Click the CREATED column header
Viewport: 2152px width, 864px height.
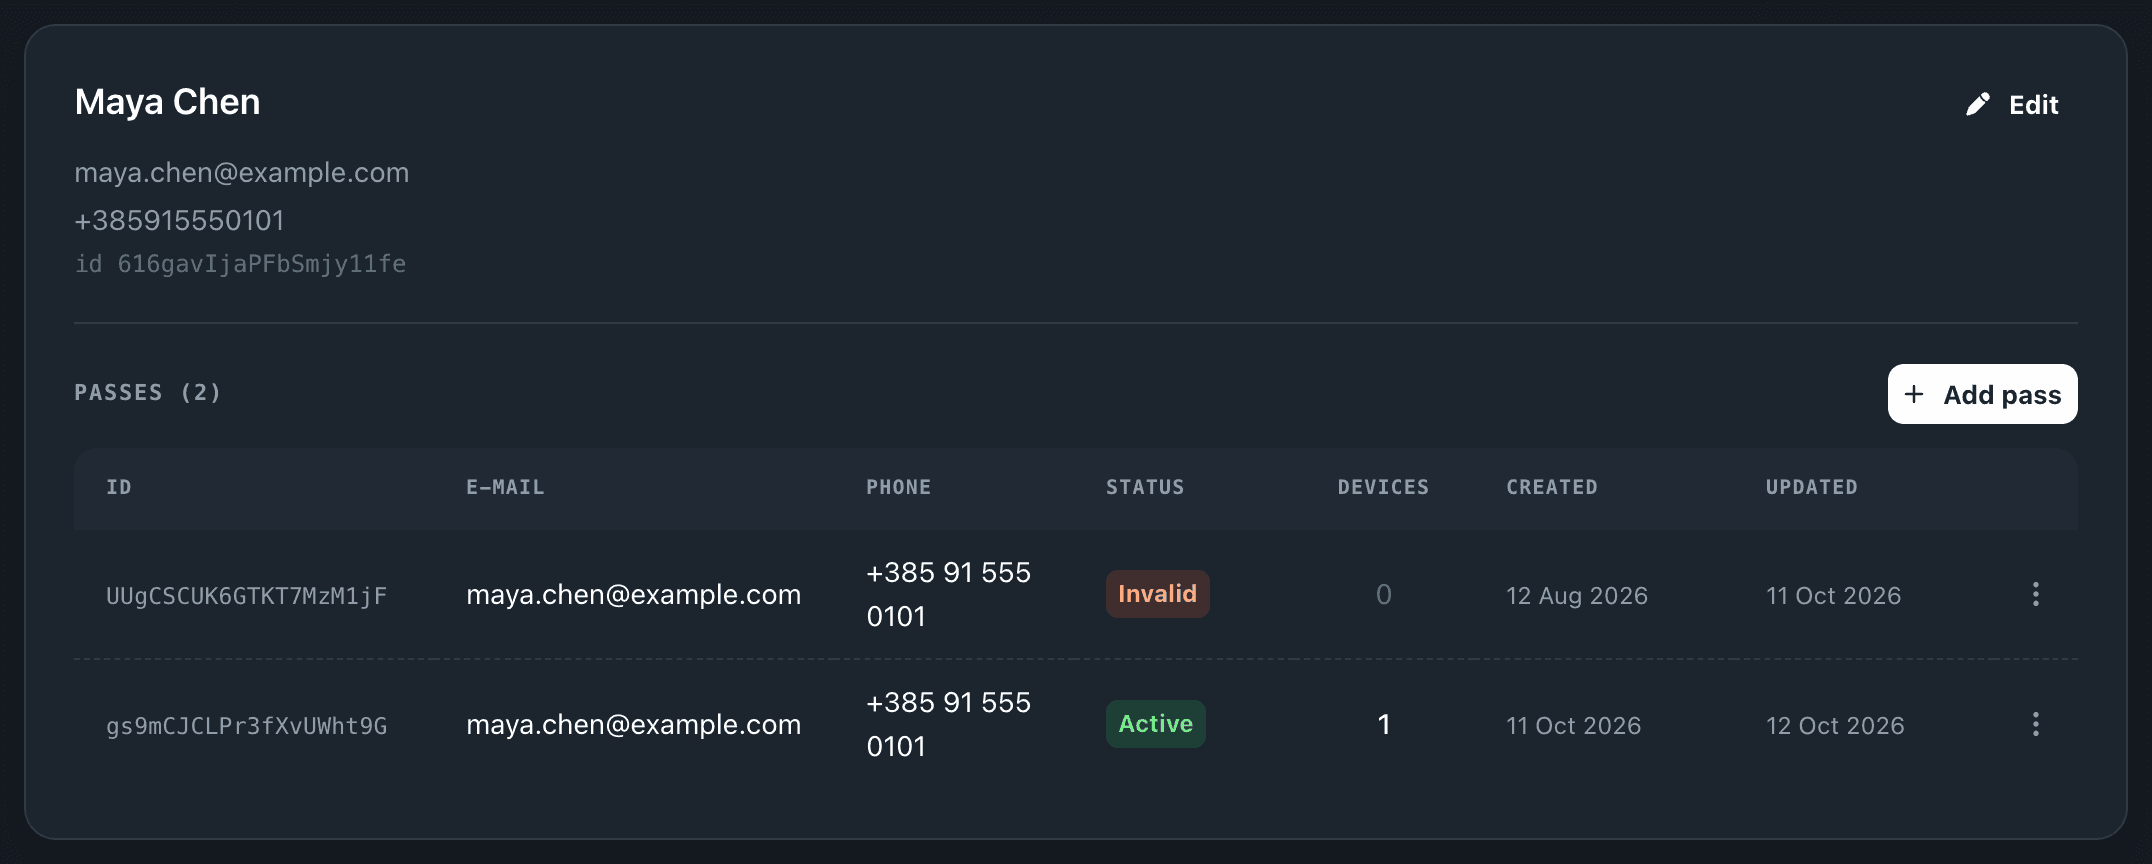coord(1552,487)
